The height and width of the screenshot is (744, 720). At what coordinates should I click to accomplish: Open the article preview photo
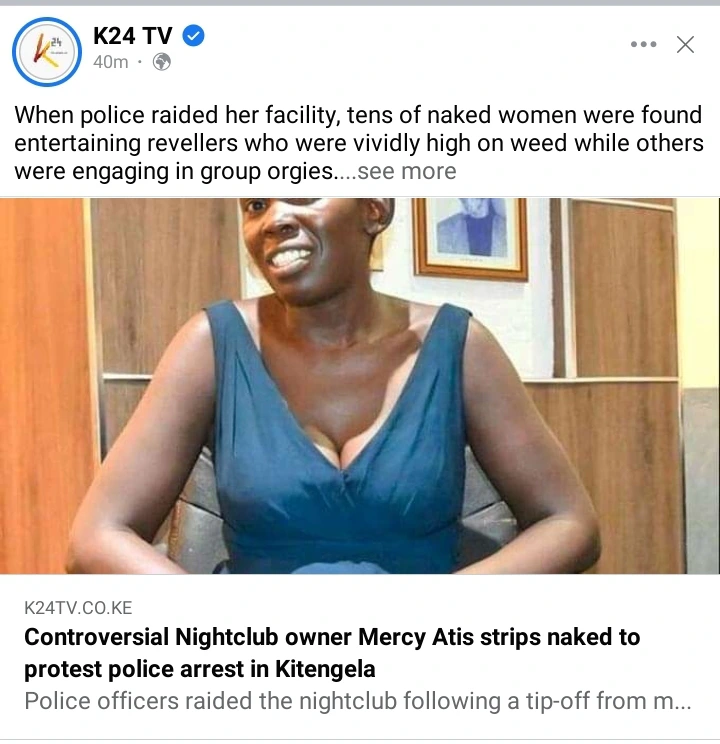click(x=360, y=386)
